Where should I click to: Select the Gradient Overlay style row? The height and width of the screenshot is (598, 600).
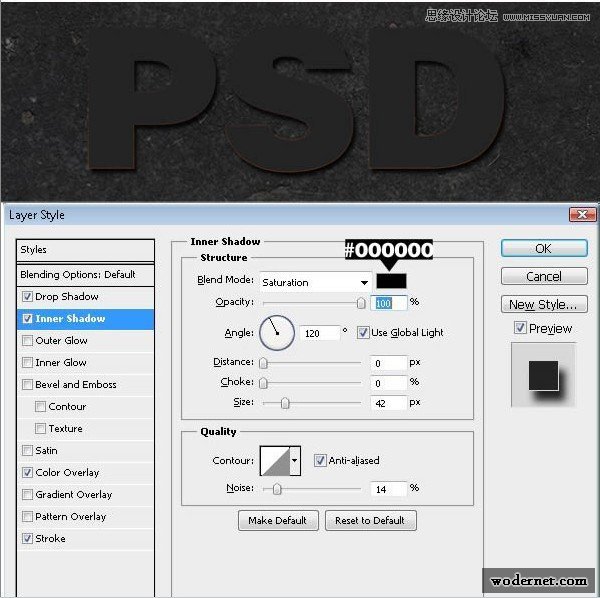click(85, 494)
